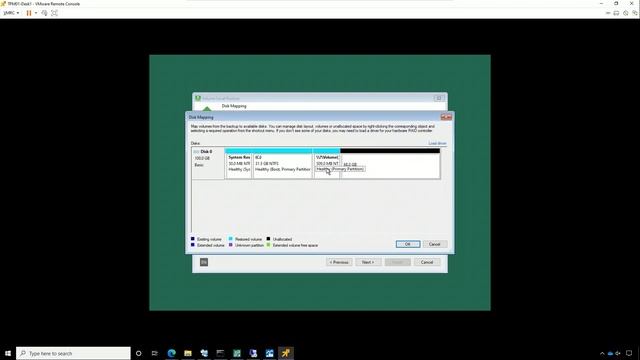Click the Restored volume legend swatch
The width and height of the screenshot is (640, 360).
(x=231, y=239)
